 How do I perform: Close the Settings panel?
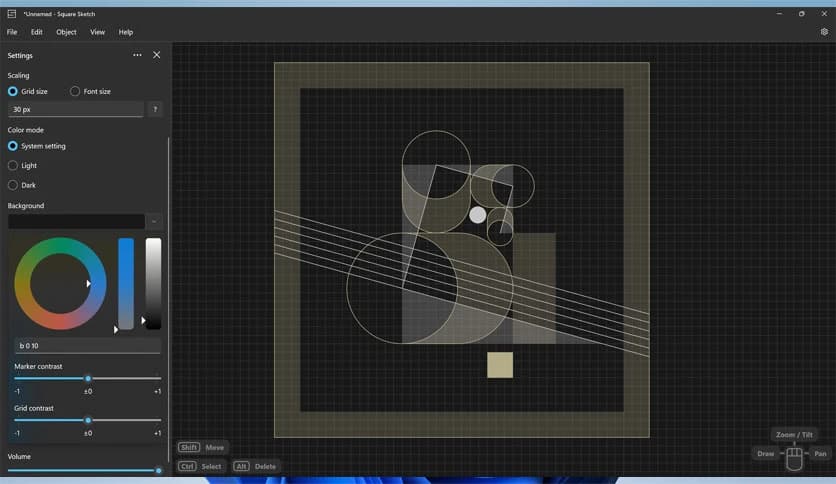(156, 55)
